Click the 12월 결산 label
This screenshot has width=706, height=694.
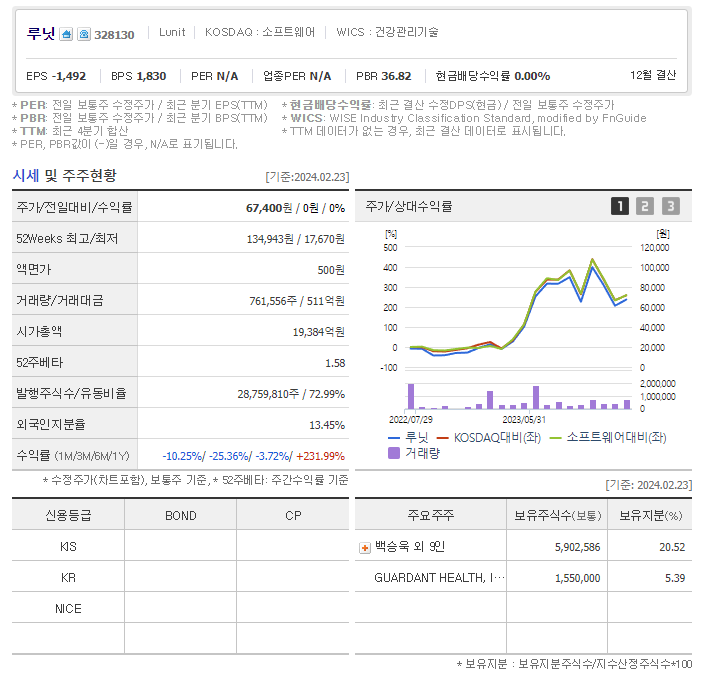tap(653, 75)
